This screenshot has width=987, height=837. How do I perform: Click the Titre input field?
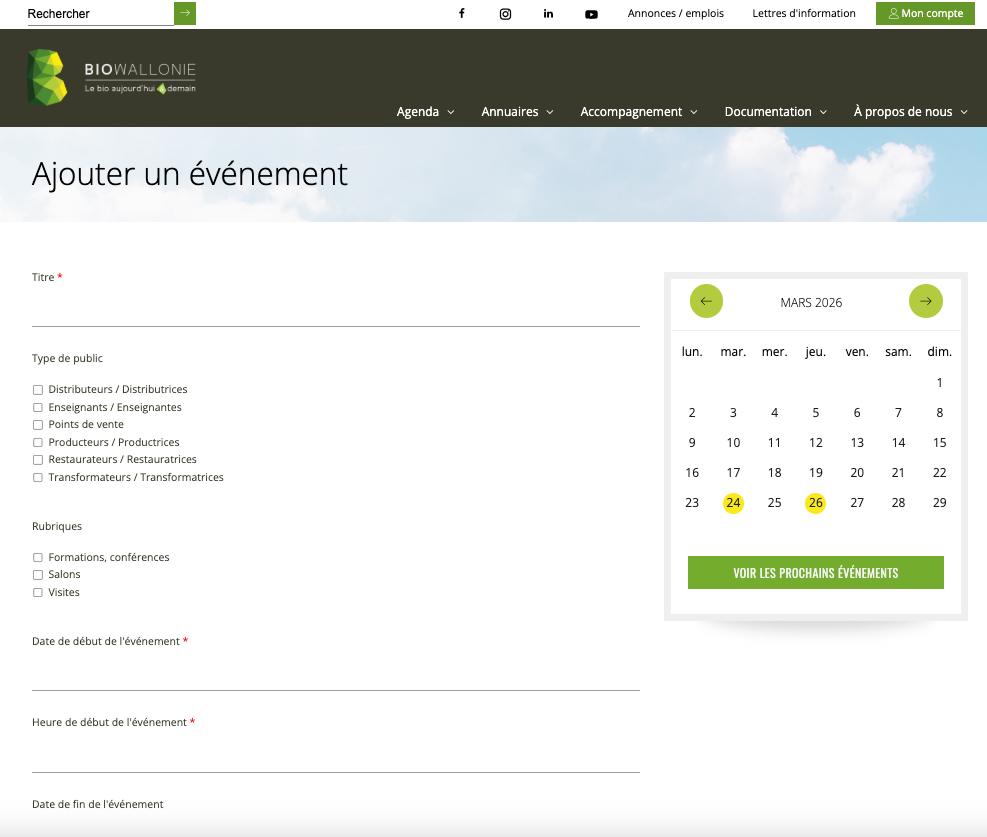pyautogui.click(x=335, y=310)
